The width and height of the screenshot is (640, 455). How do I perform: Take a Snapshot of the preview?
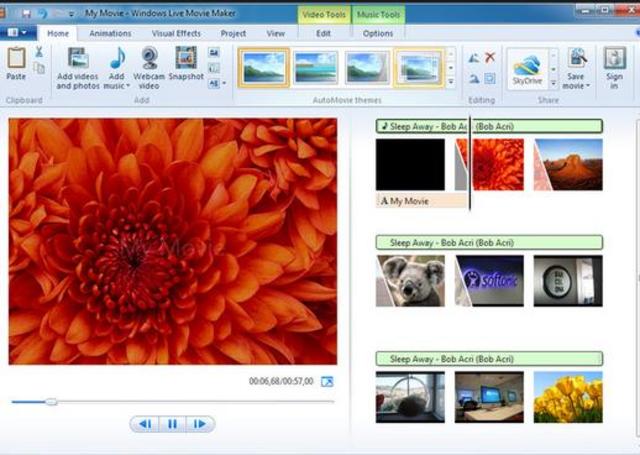point(186,63)
